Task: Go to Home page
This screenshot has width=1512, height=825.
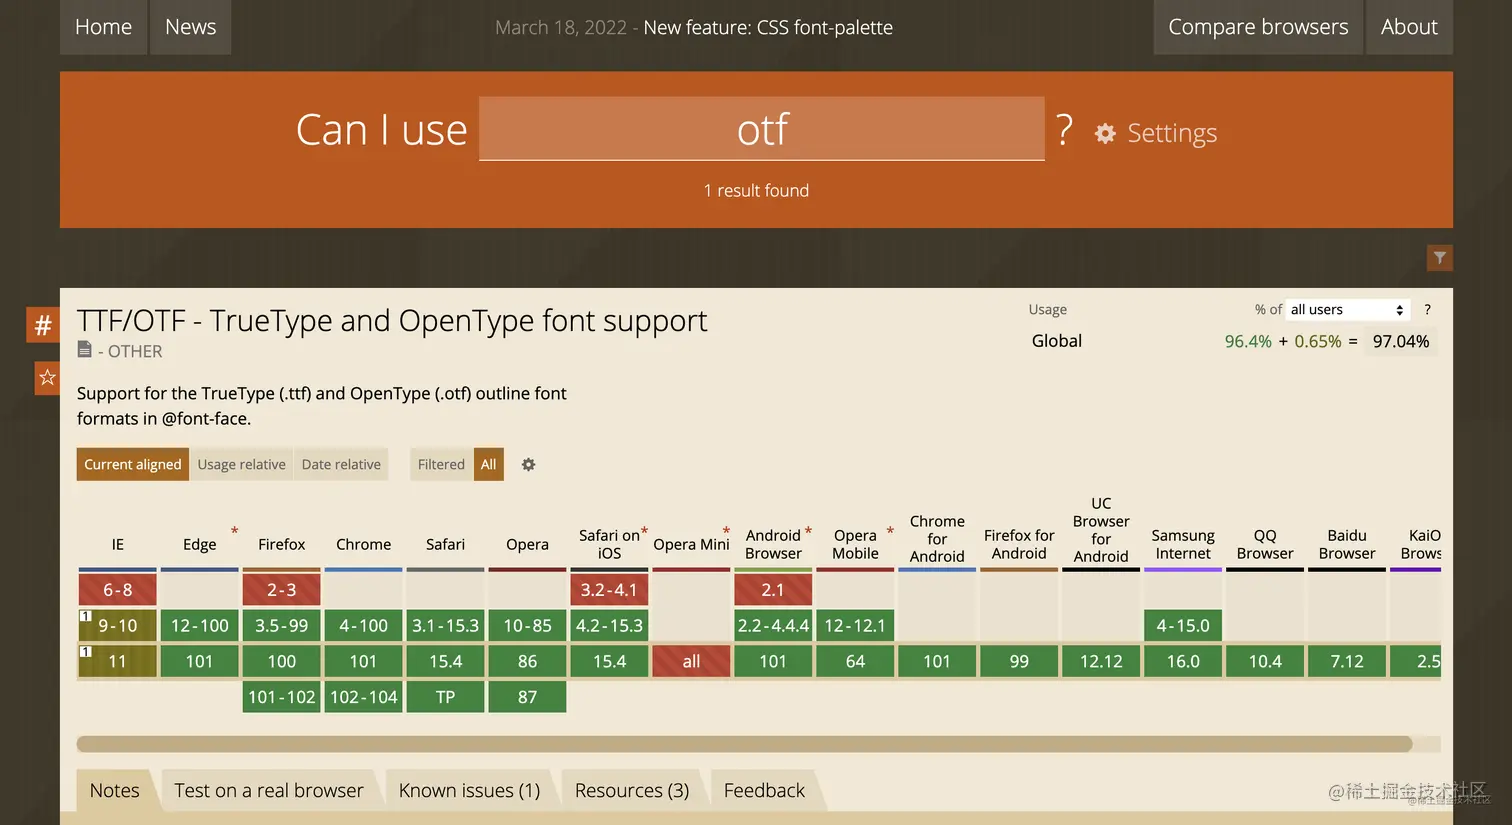Action: tap(103, 27)
